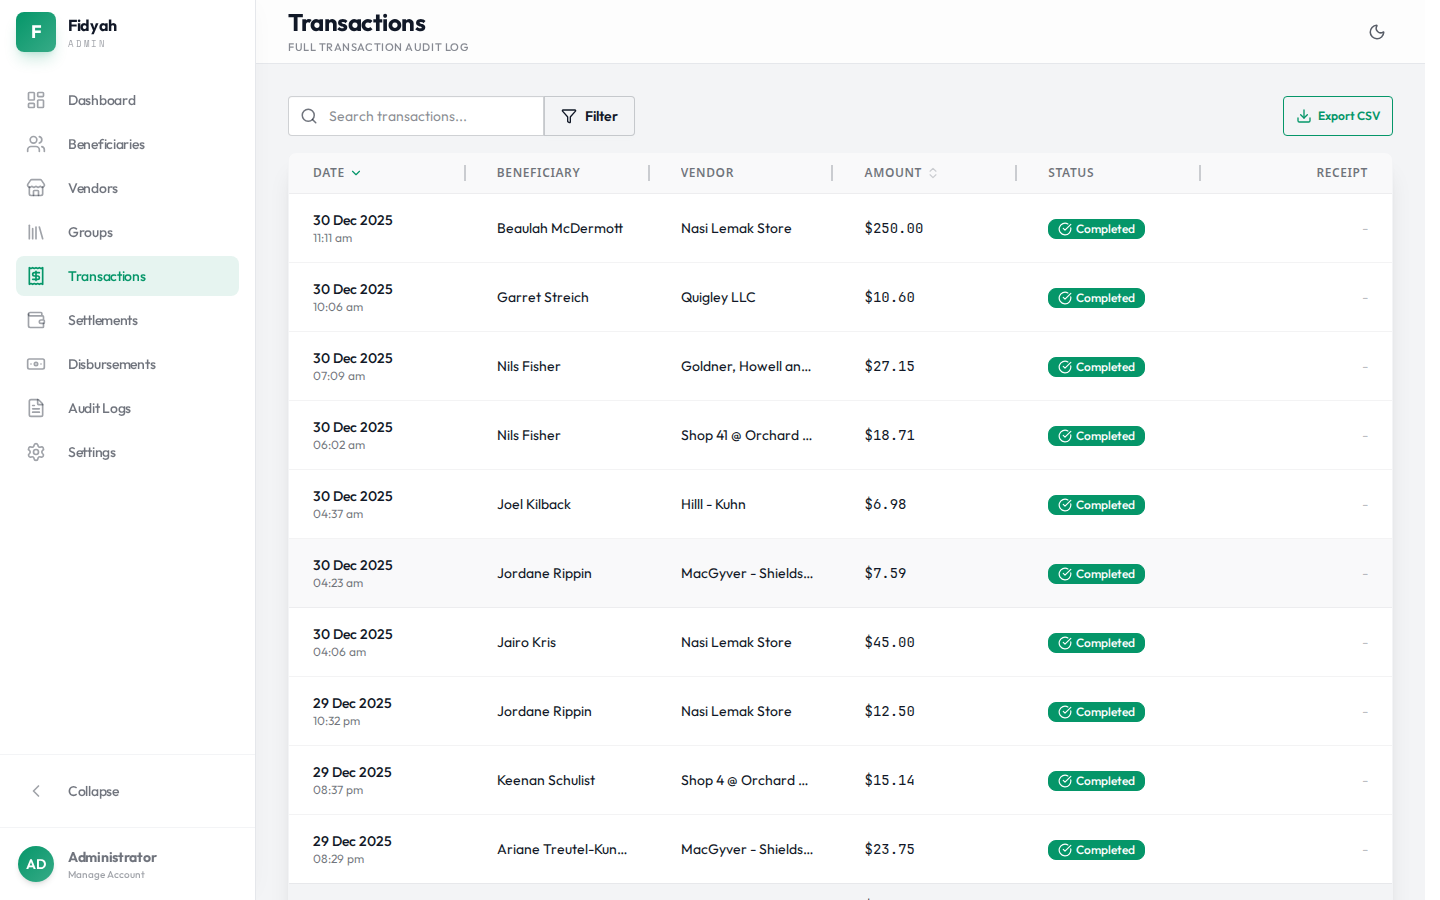The height and width of the screenshot is (900, 1440).
Task: Export transactions as CSV
Action: 1337,116
